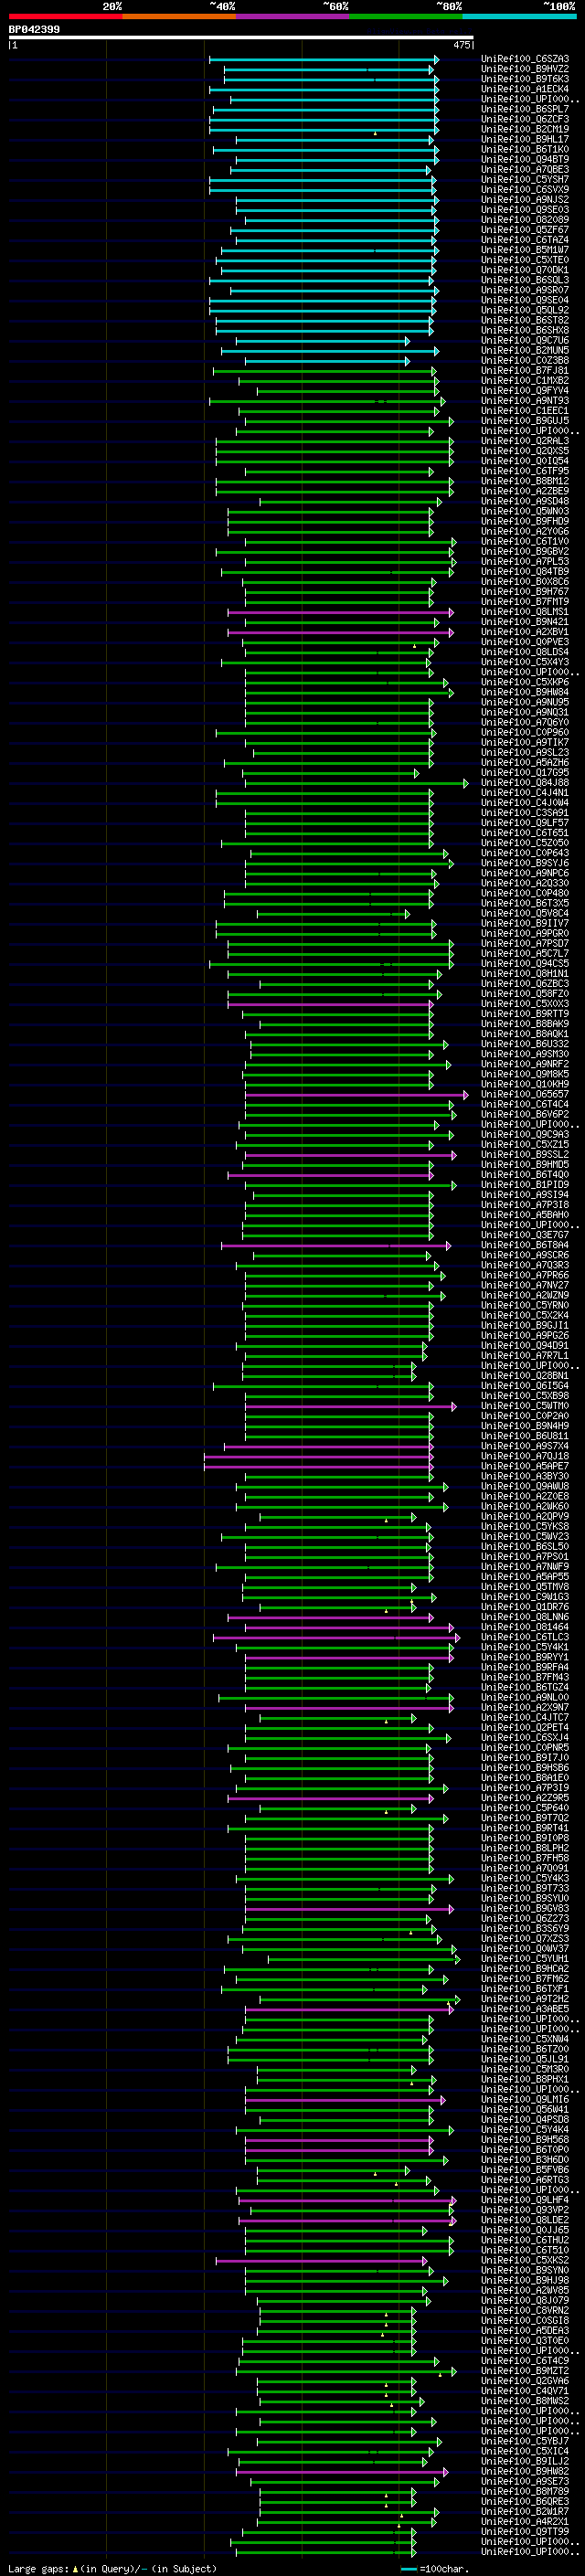This screenshot has width=585, height=2576.
Task: Click the UniRef100_B8MWS2 entry
Action: coord(525,2401)
